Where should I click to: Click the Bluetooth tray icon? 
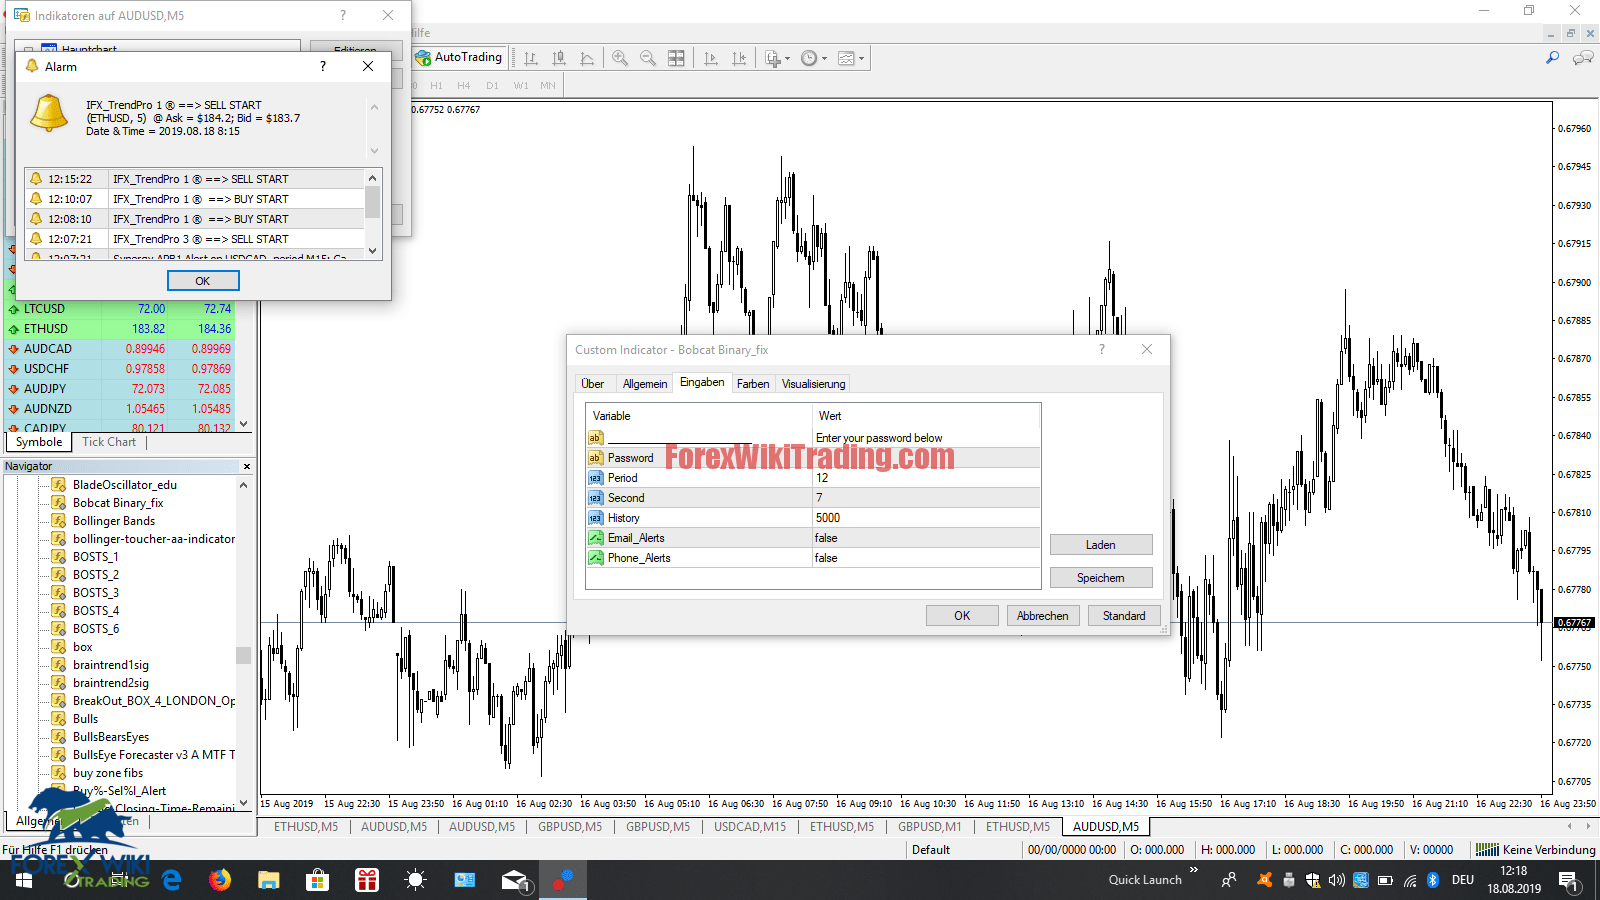point(1432,880)
